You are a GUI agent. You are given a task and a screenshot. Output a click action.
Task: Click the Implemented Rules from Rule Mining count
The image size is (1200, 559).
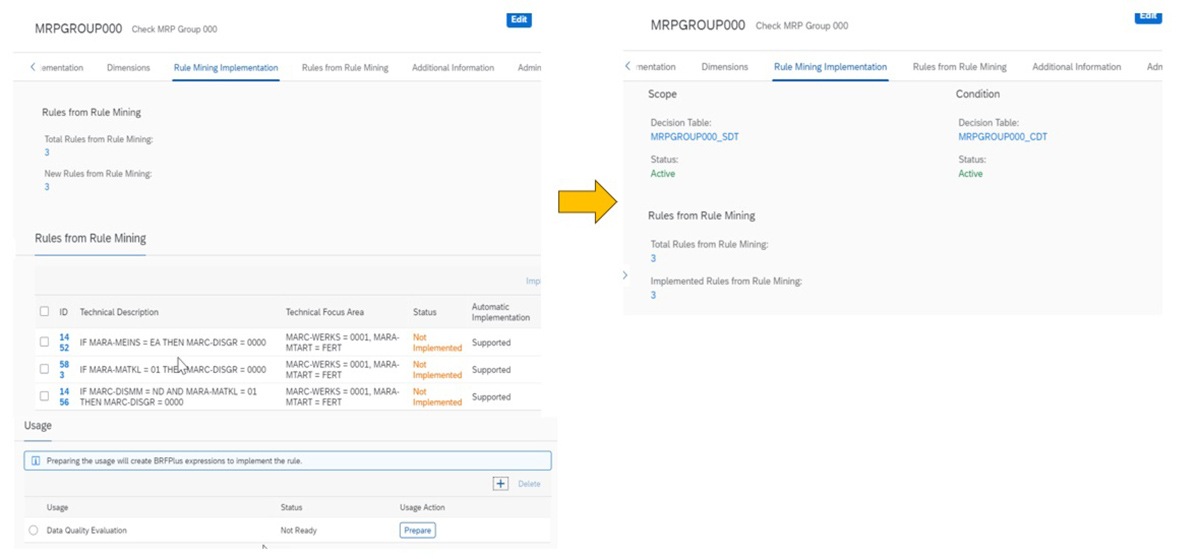[653, 296]
